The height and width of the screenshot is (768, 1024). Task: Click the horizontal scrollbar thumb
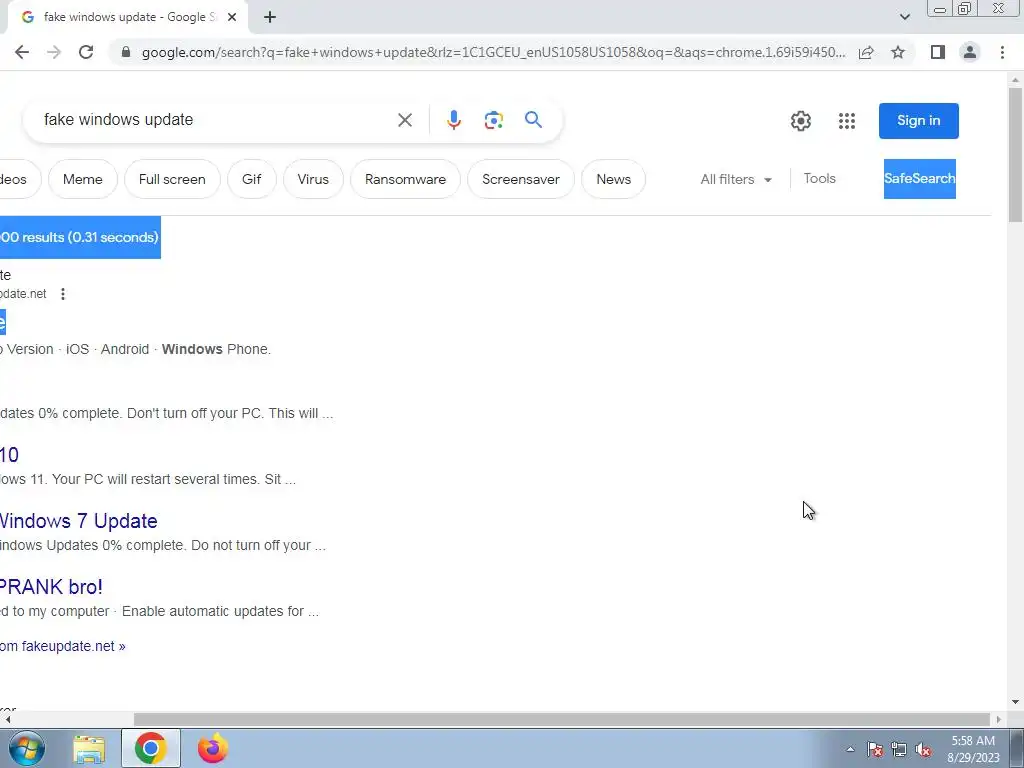(562, 719)
